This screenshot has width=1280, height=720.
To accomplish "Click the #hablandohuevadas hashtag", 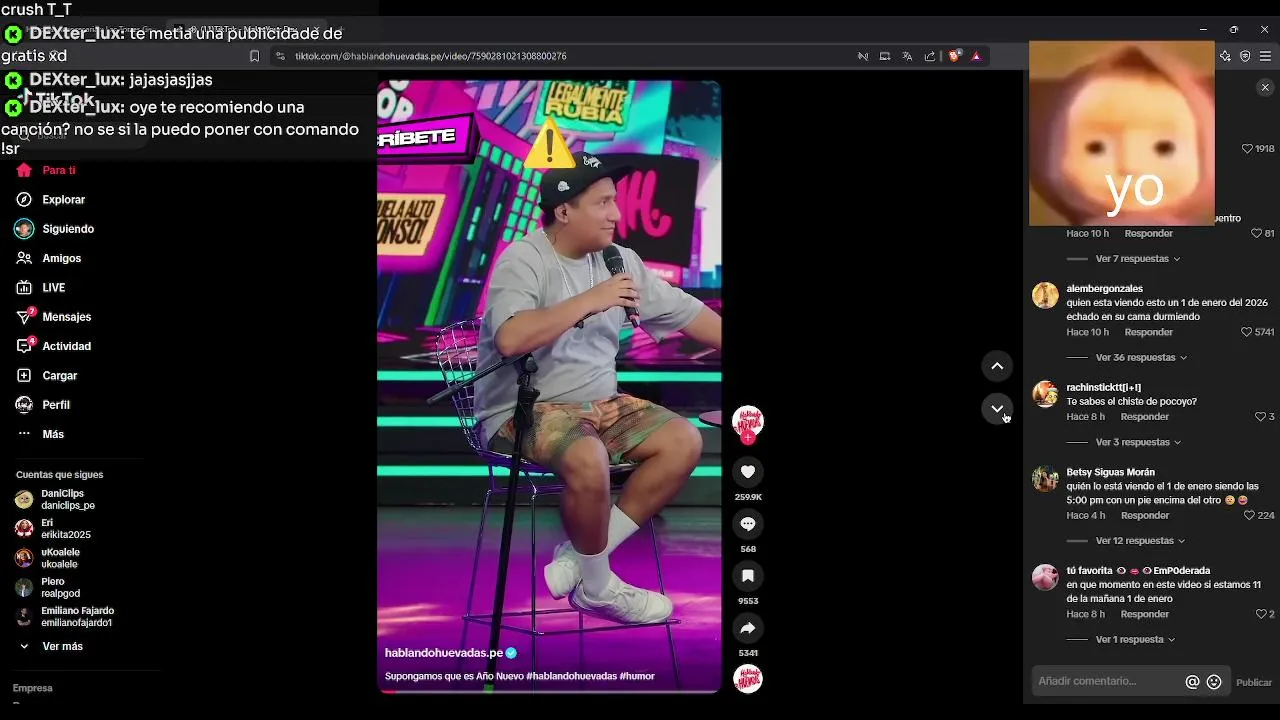I will [x=570, y=676].
